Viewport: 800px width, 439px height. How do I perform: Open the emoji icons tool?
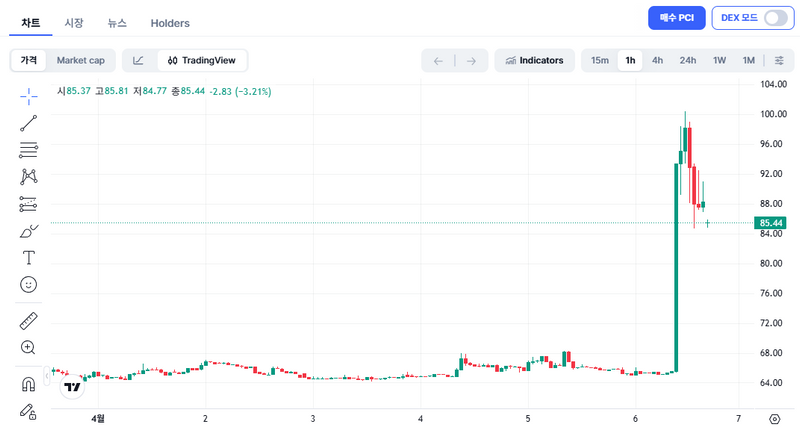[28, 285]
